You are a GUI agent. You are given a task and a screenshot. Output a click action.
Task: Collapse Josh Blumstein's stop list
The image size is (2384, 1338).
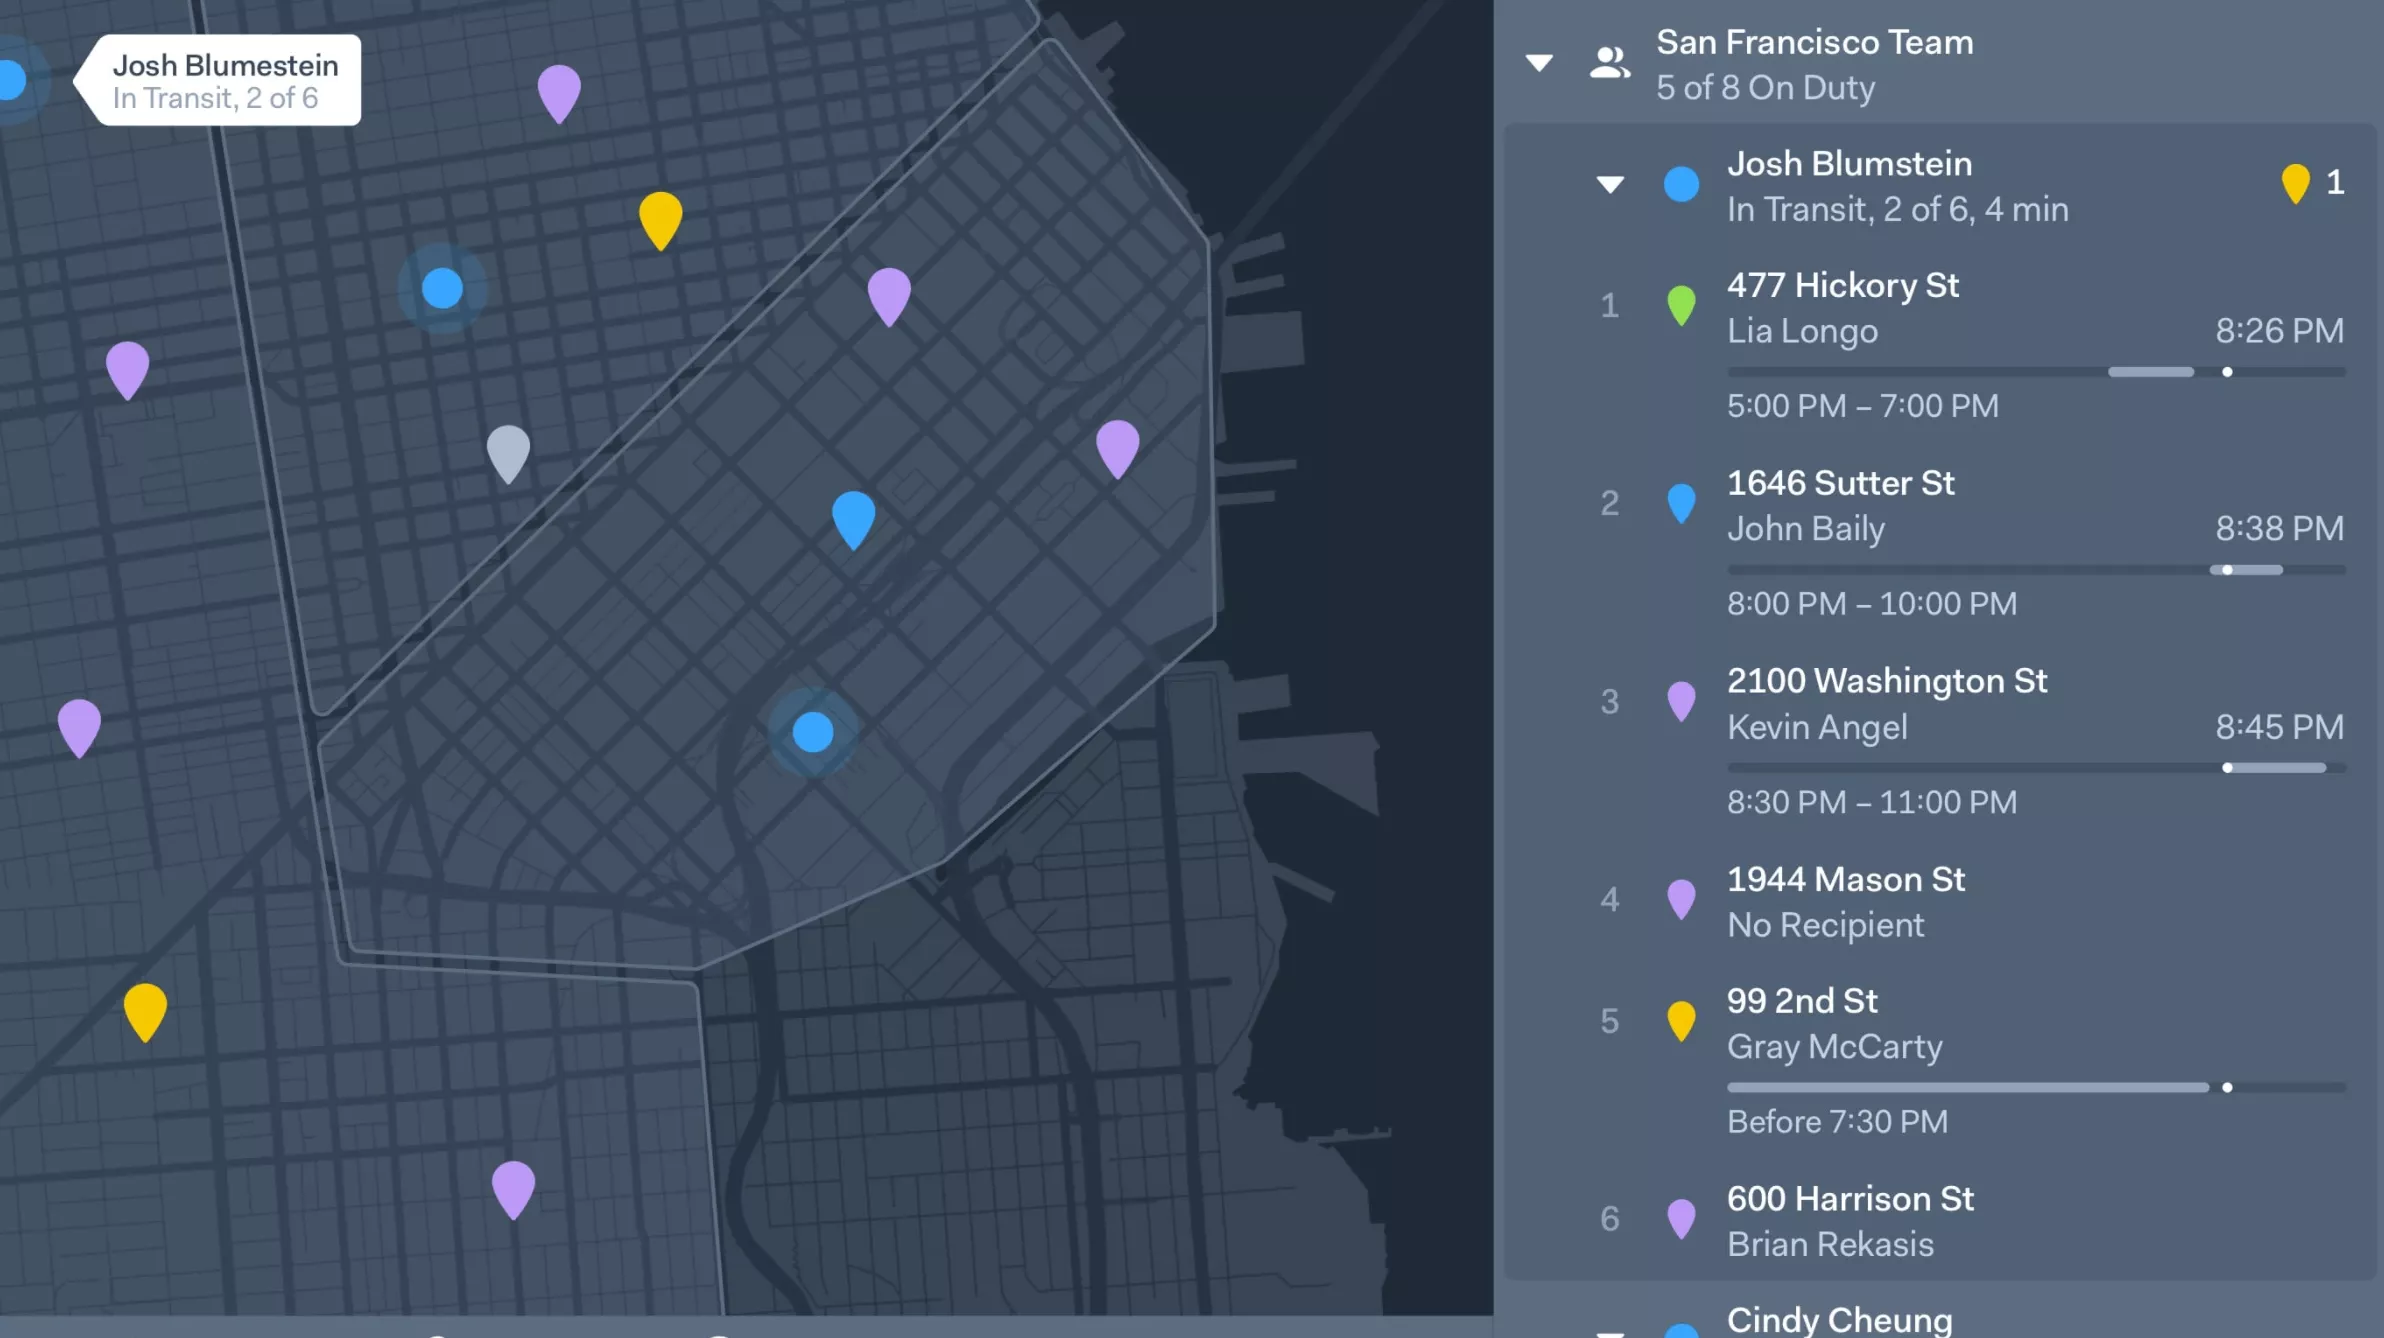point(1610,185)
